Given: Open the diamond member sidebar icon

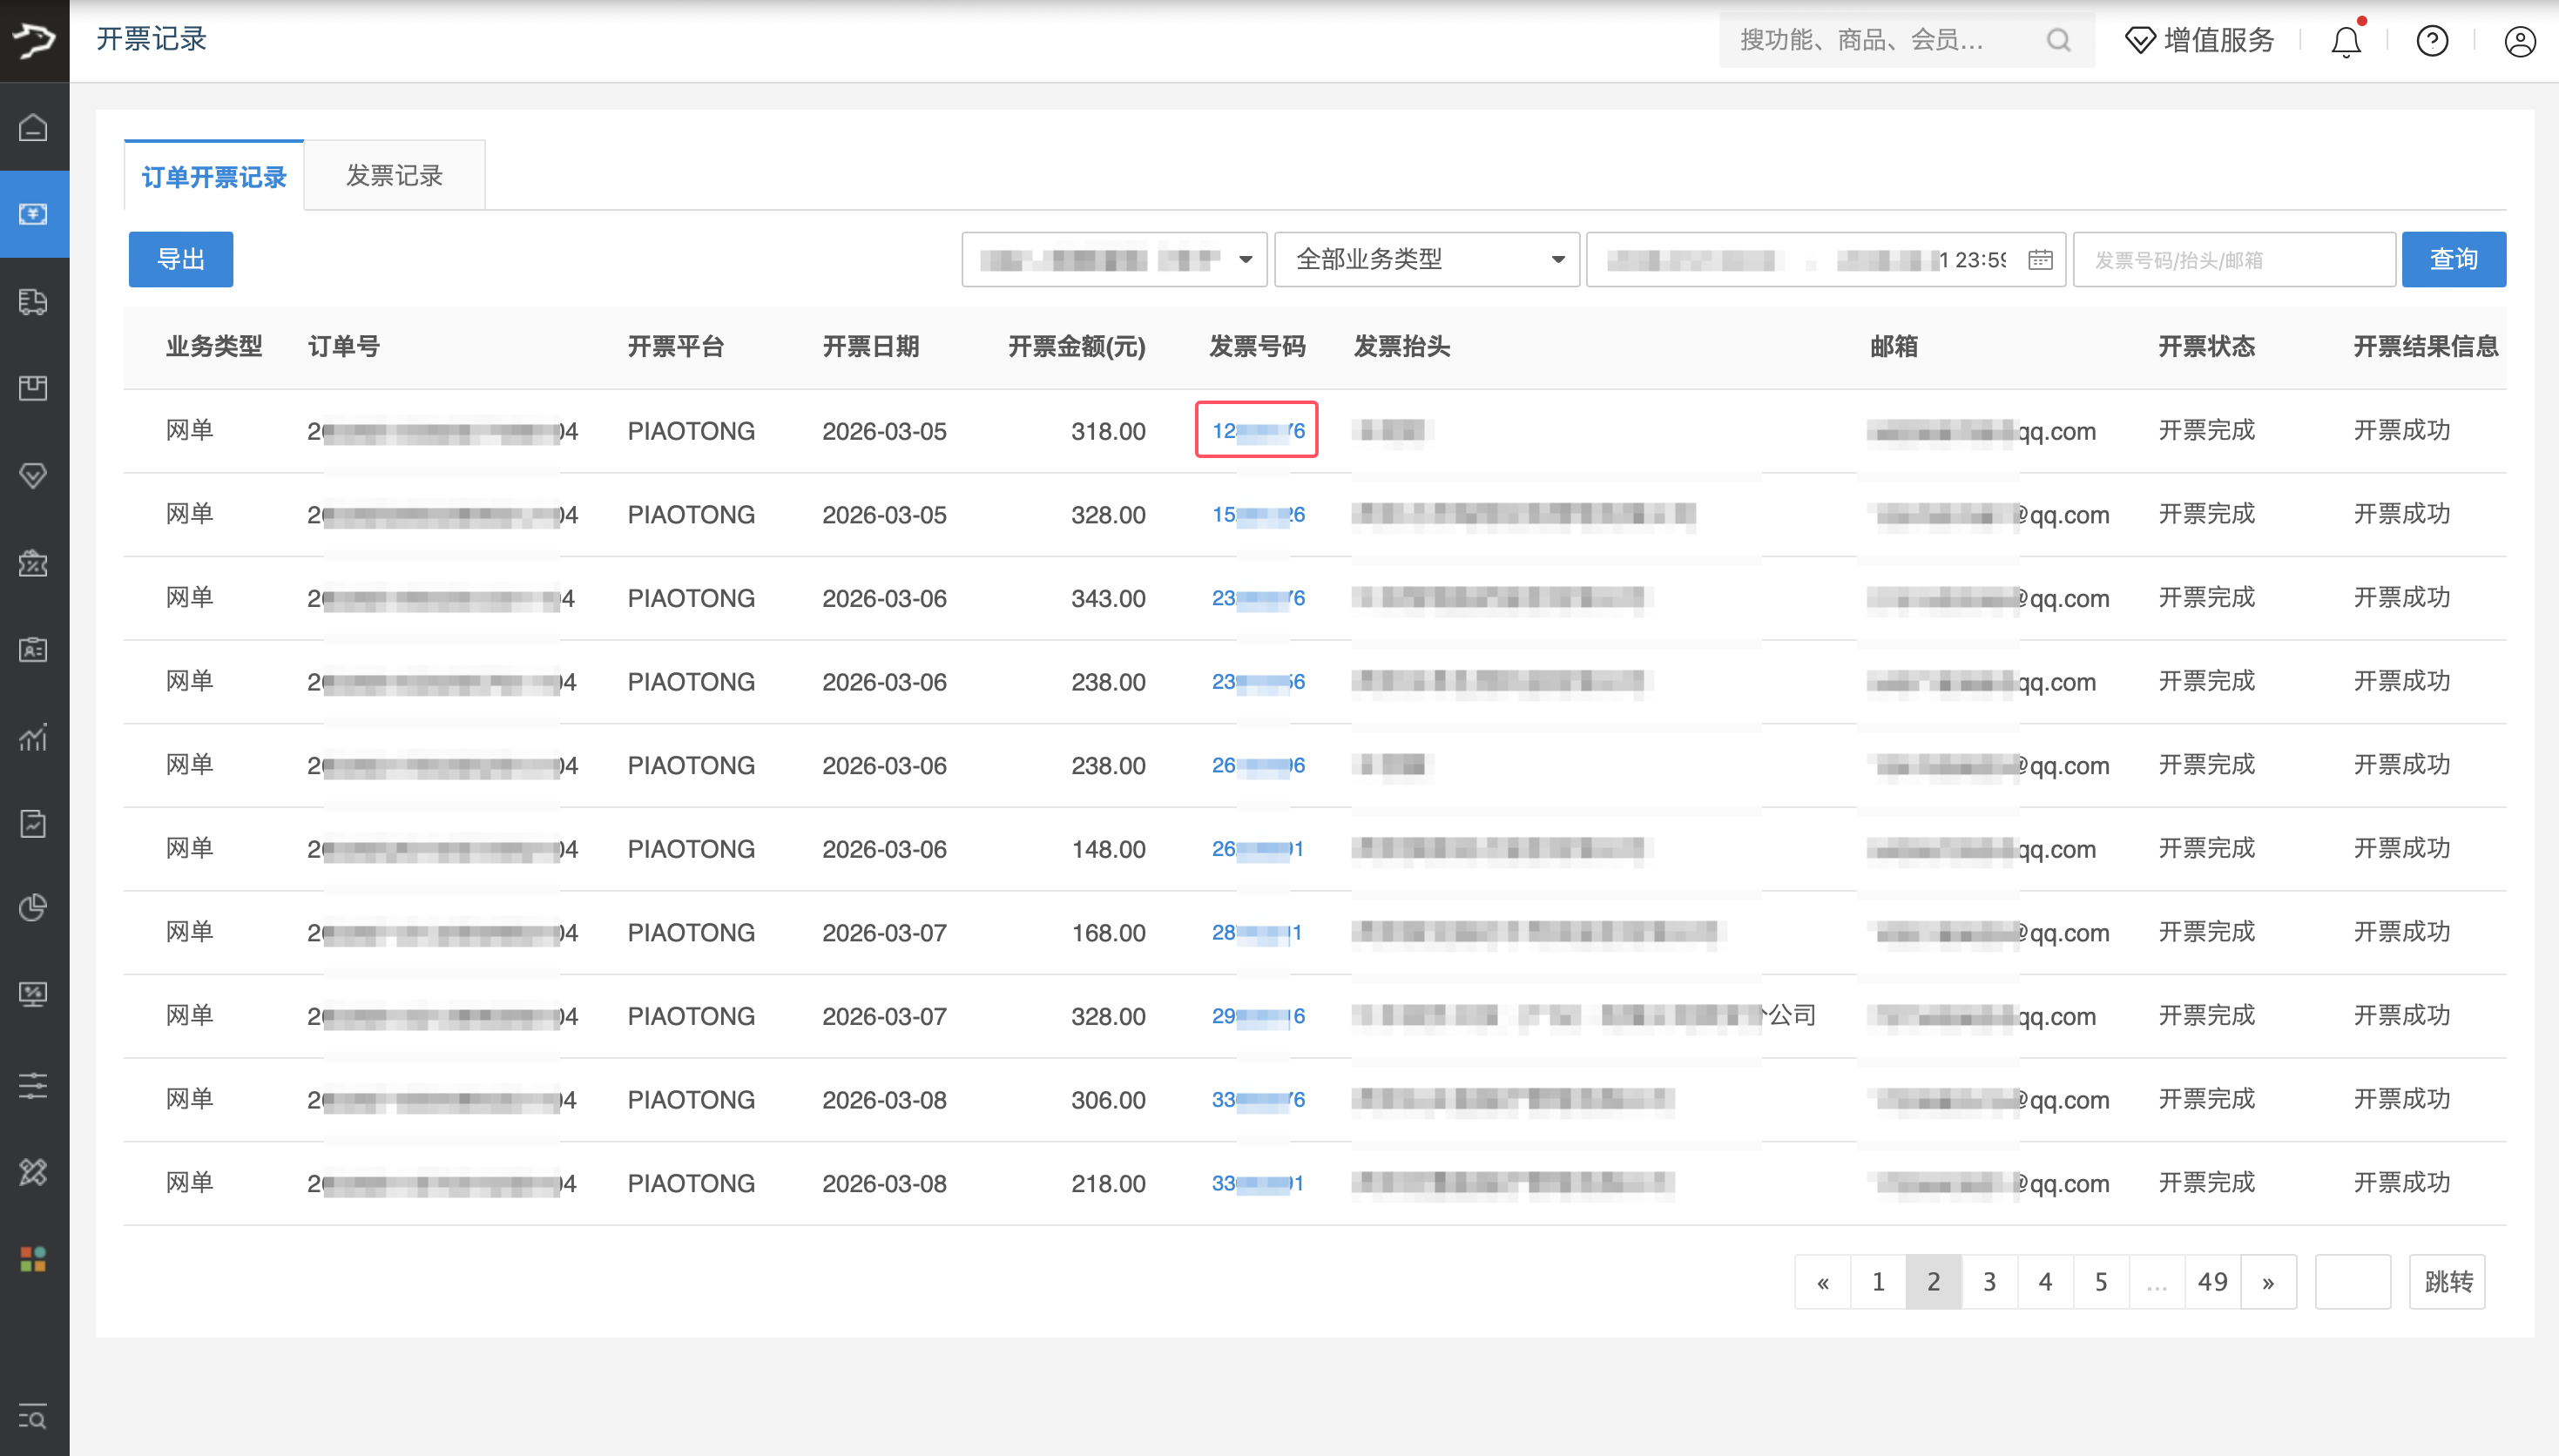Looking at the screenshot, I should tap(33, 475).
